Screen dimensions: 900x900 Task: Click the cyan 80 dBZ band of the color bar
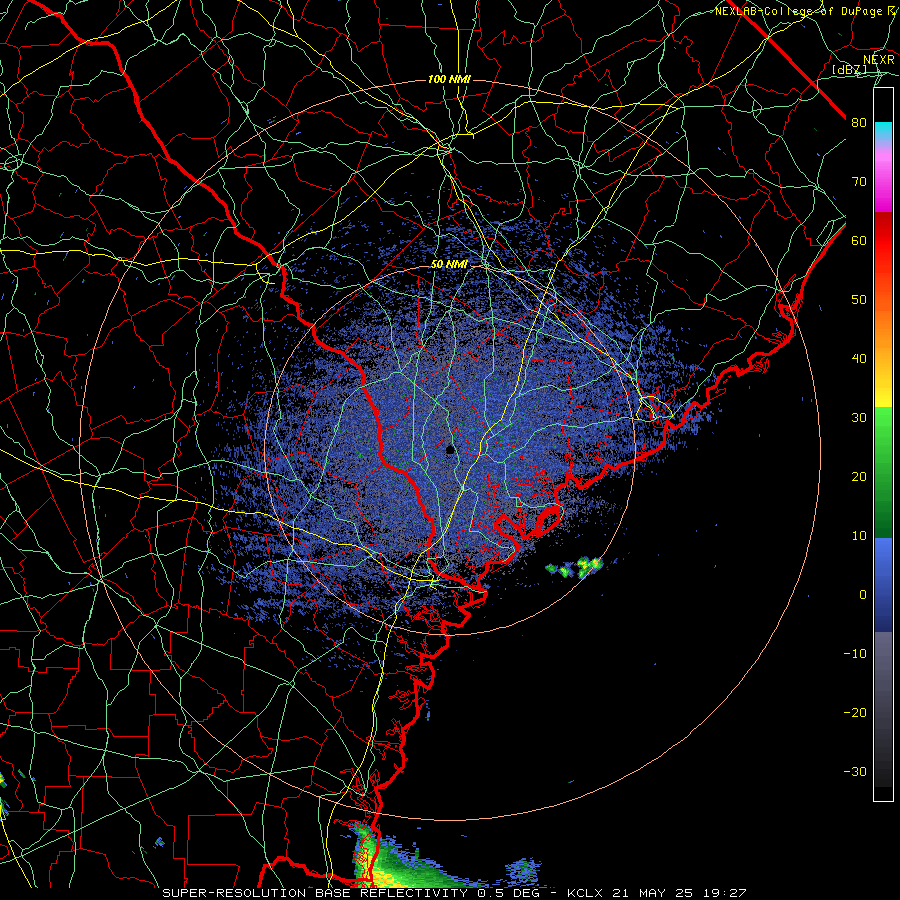click(x=883, y=132)
